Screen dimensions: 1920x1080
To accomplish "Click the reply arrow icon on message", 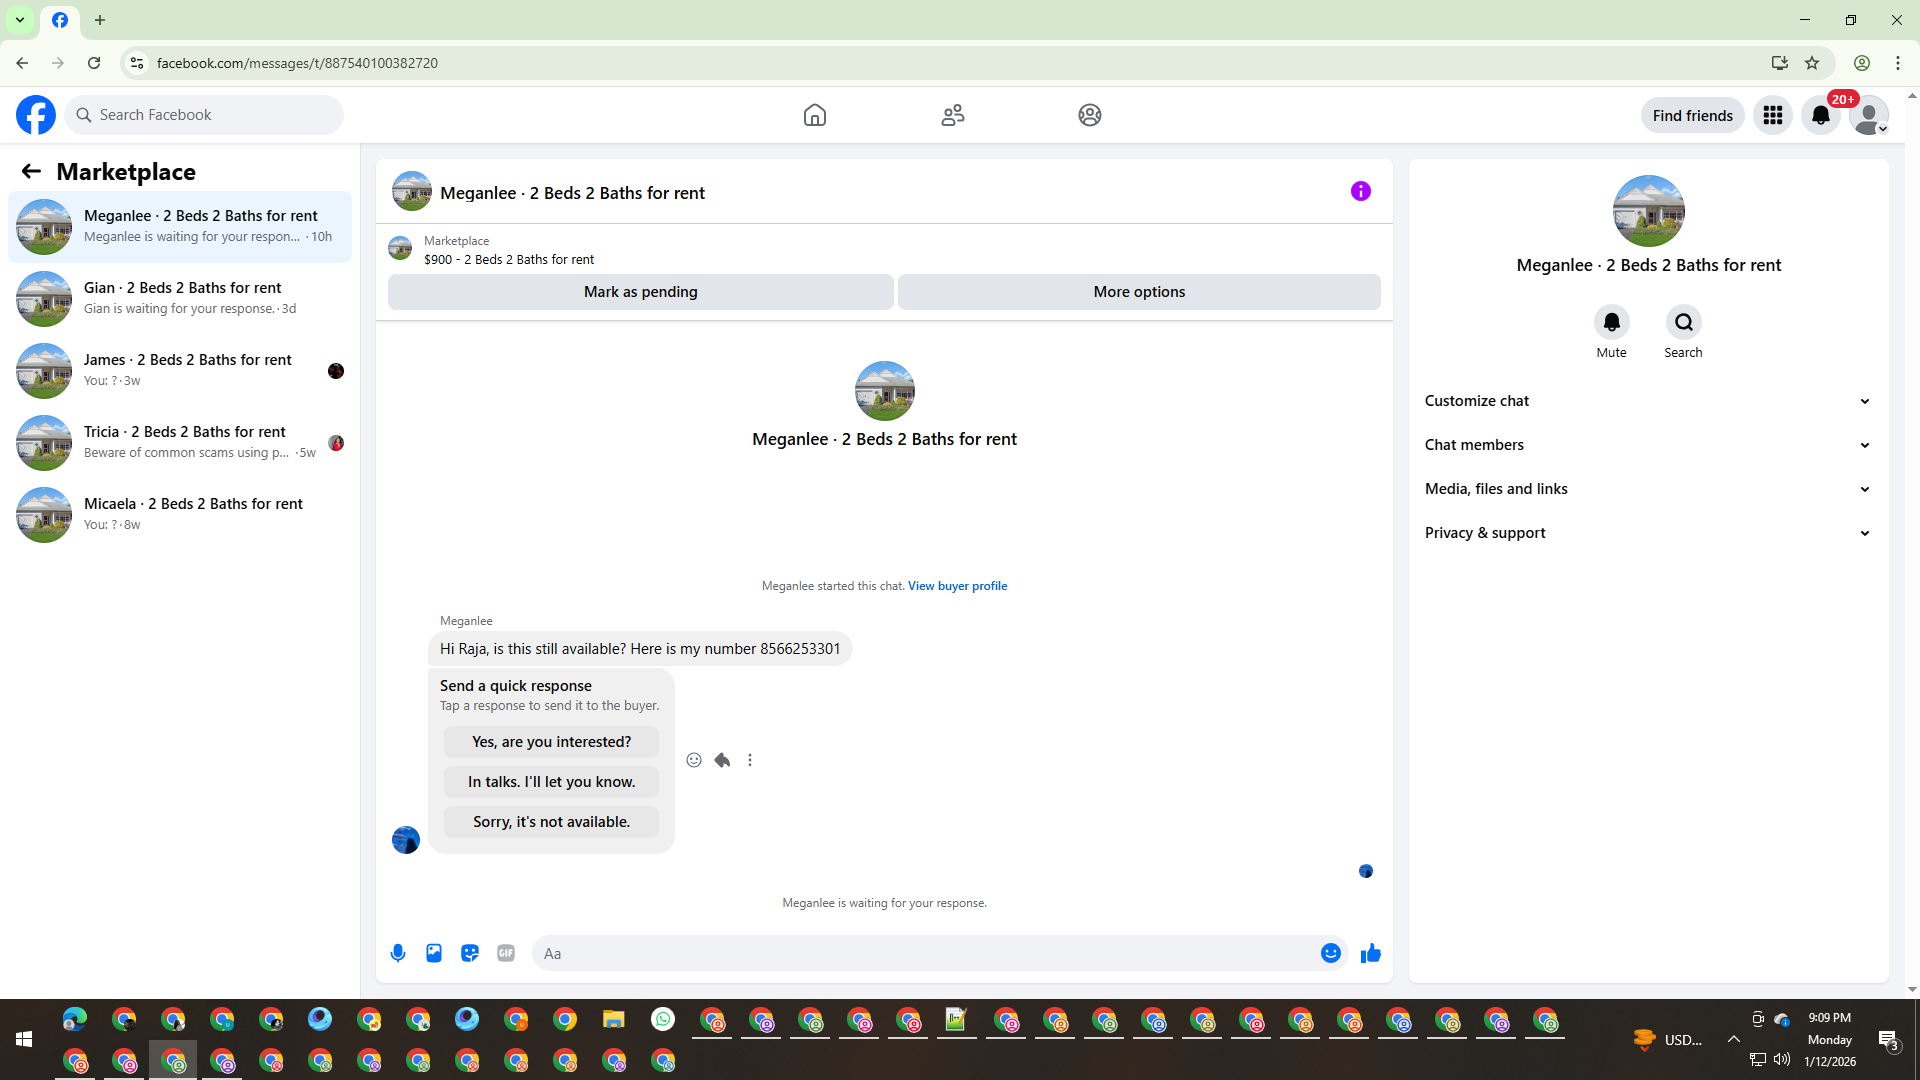I will coord(722,760).
